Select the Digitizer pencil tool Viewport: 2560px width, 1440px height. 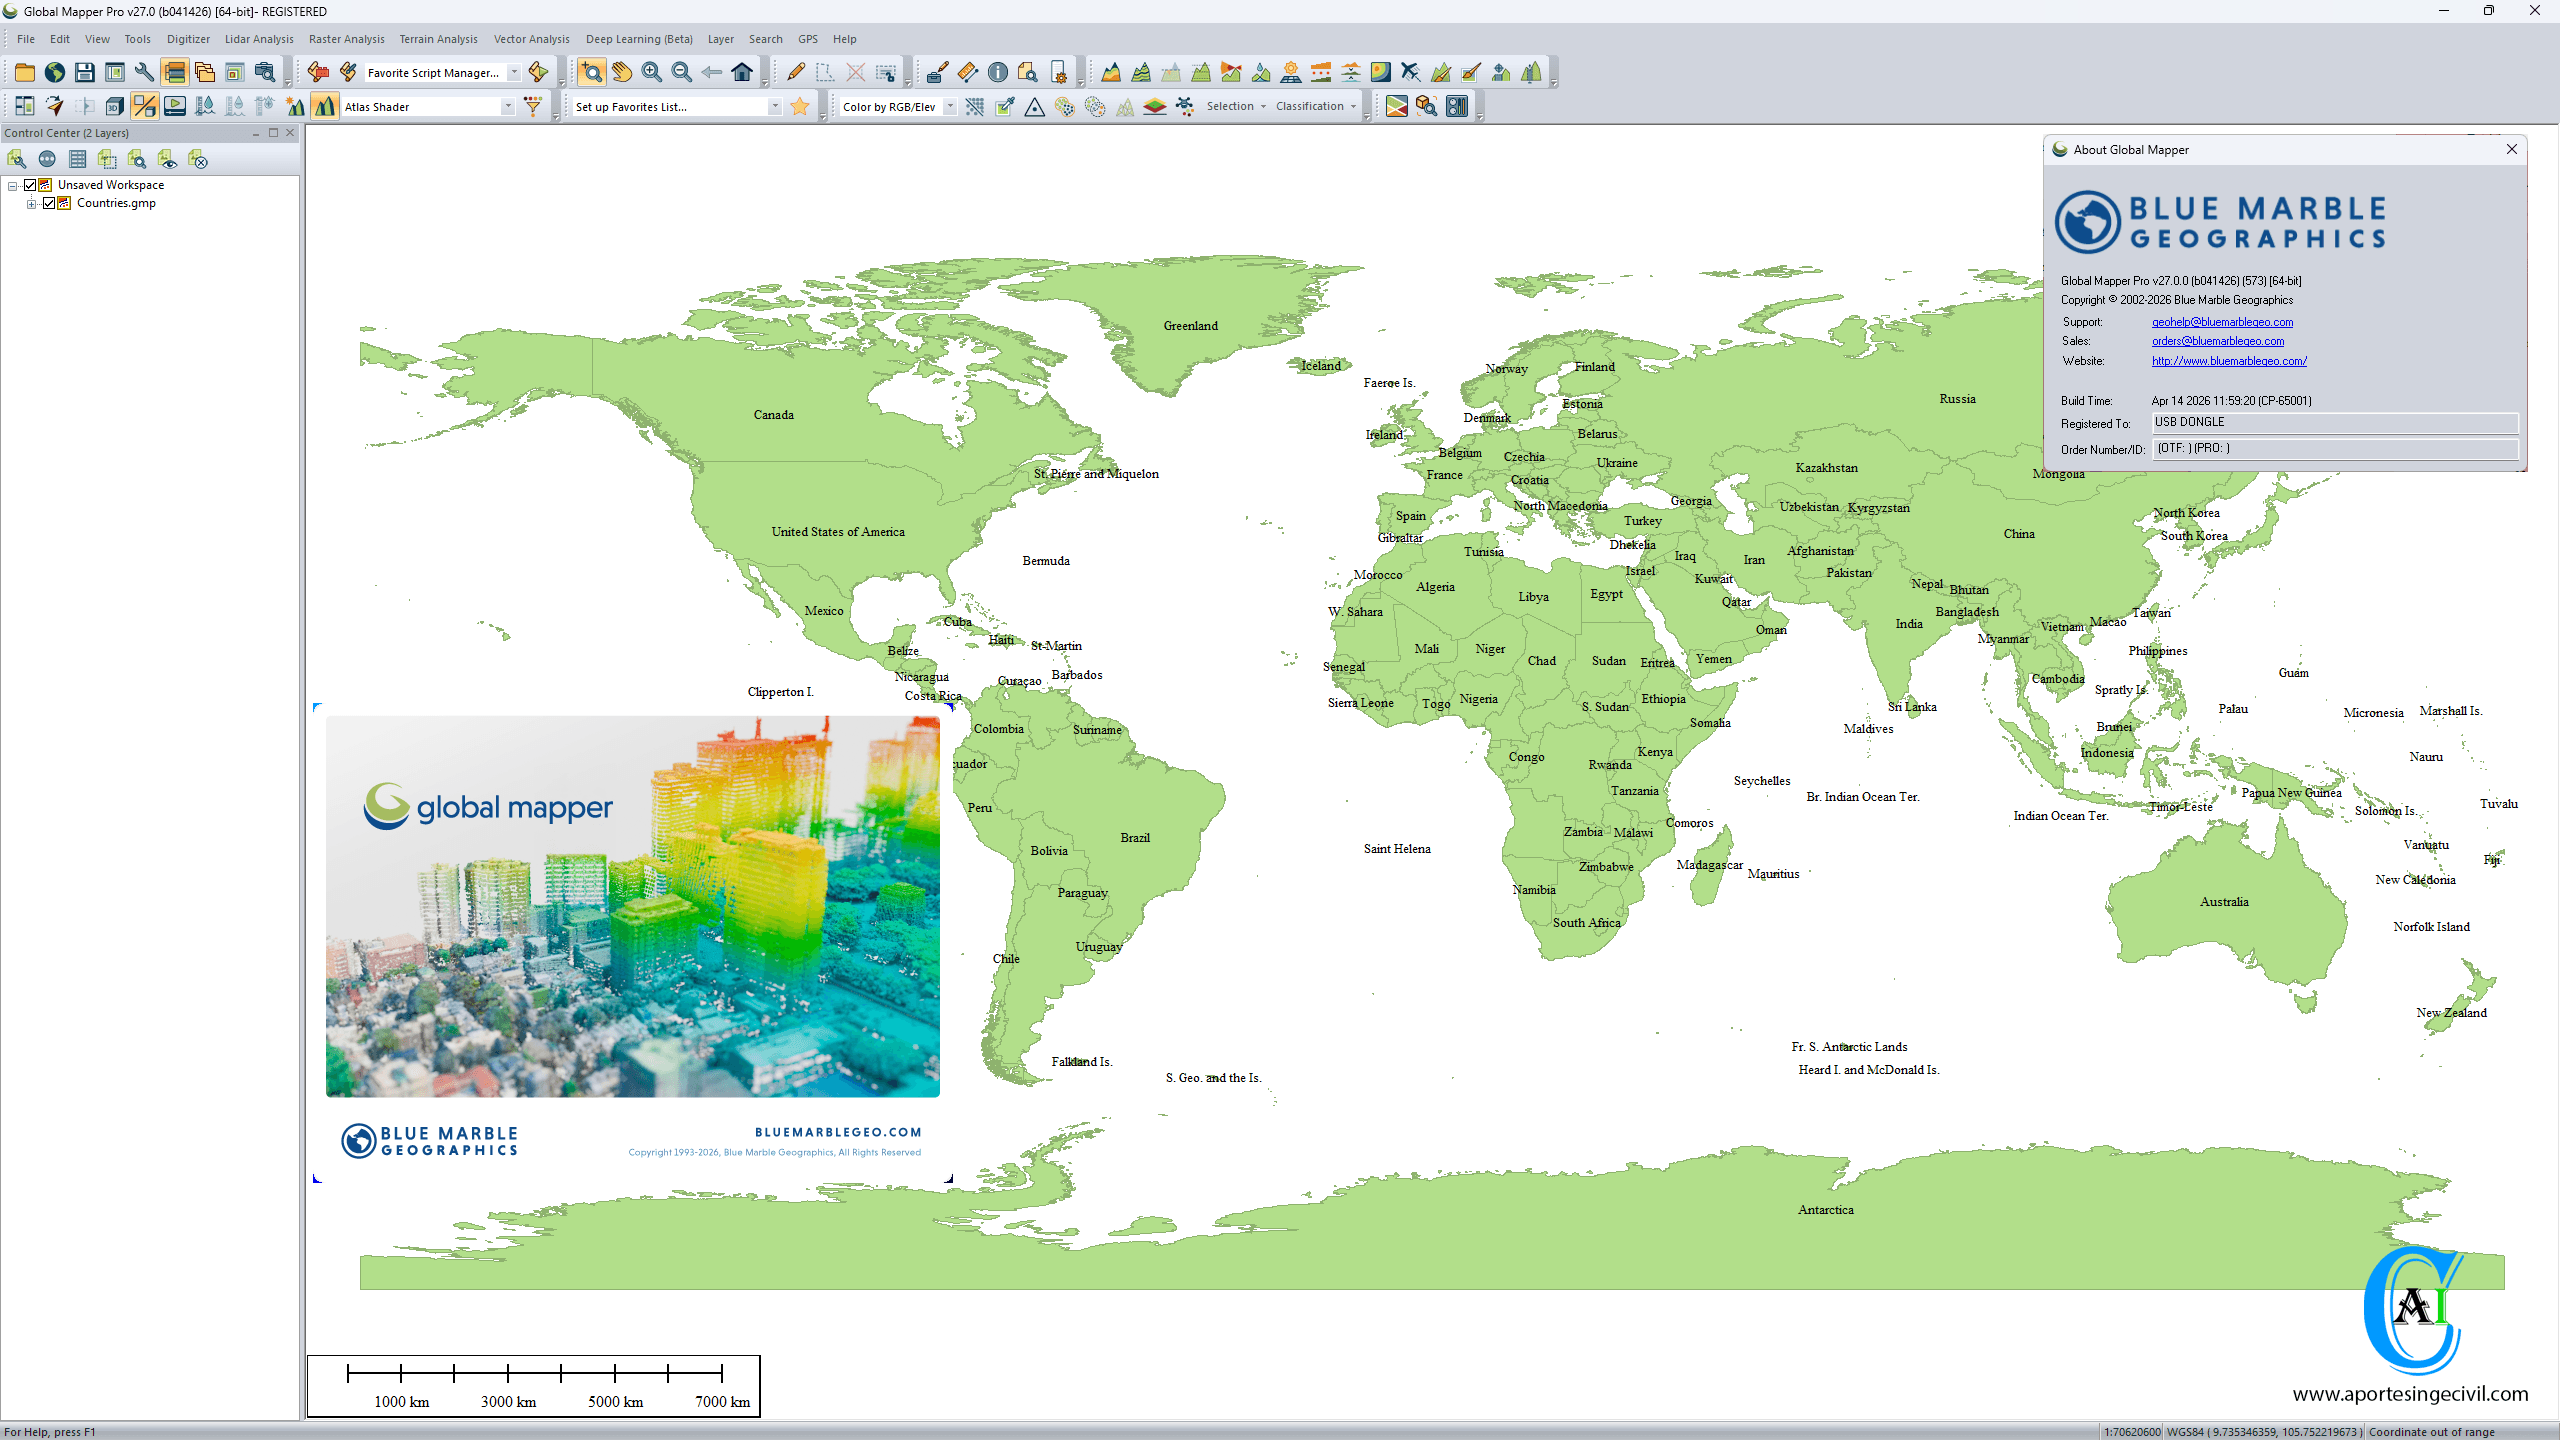795,72
